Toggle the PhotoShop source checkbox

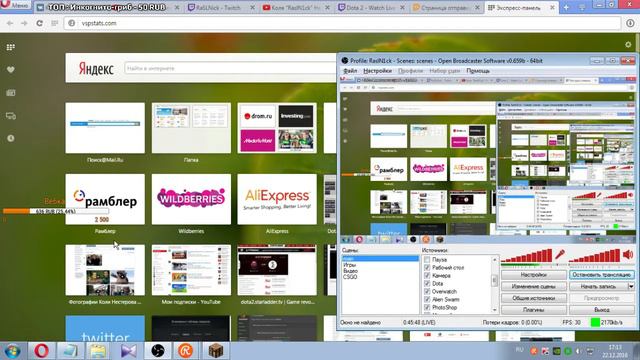(x=427, y=307)
